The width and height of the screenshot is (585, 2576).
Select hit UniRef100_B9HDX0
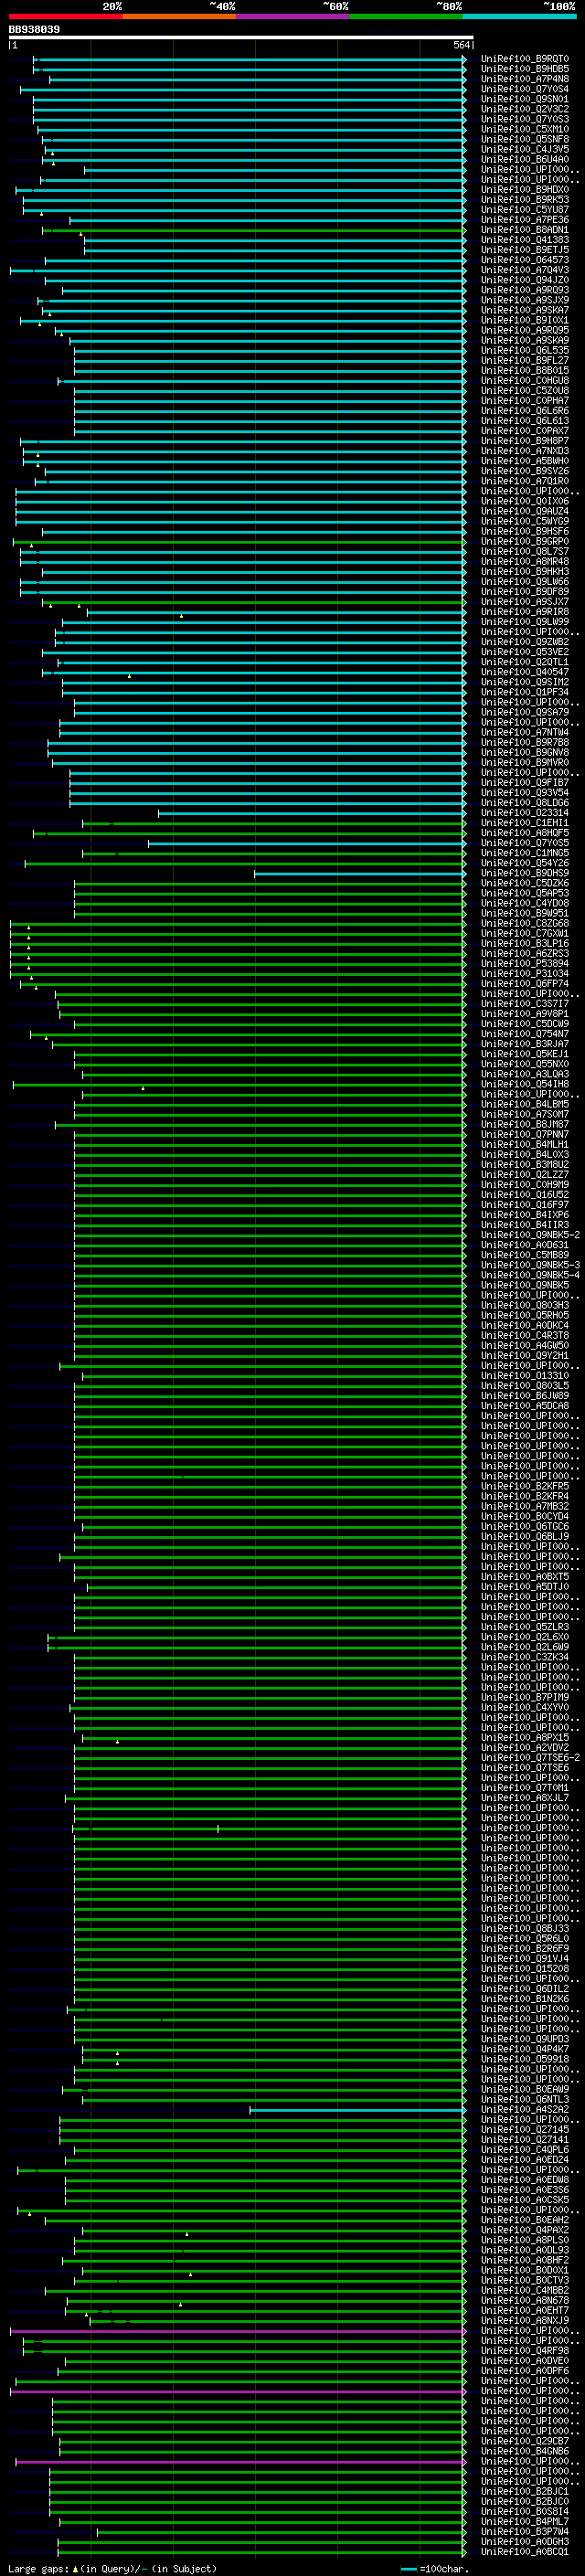[525, 189]
